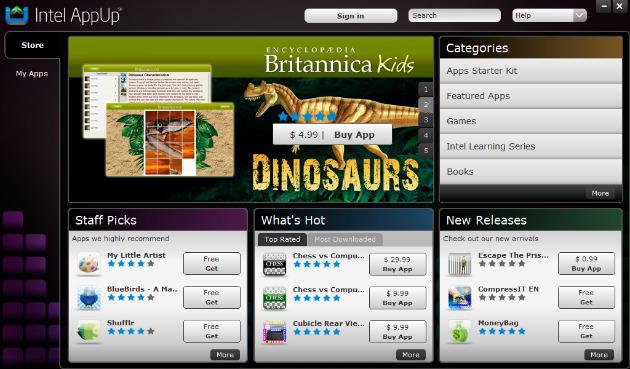Open the MoneyBag app icon
This screenshot has width=630, height=369.
460,331
